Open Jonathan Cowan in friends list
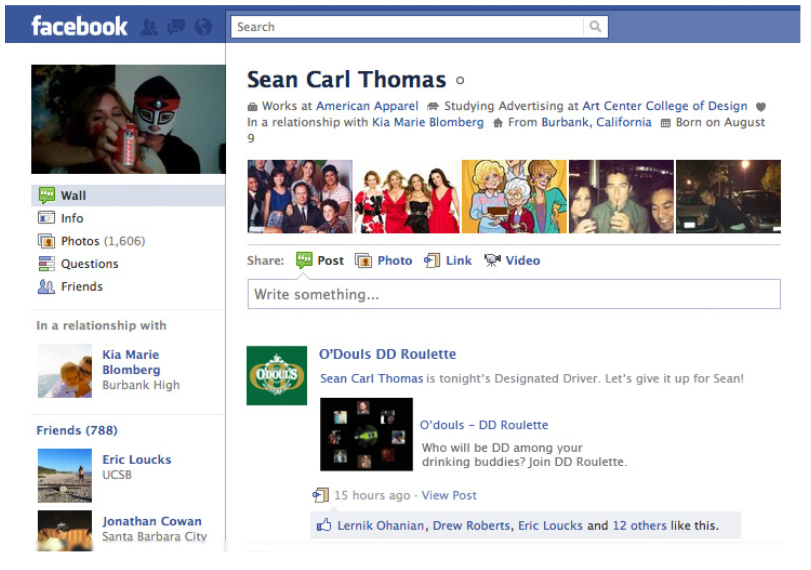Screen dimensions: 811x570 [x=152, y=521]
